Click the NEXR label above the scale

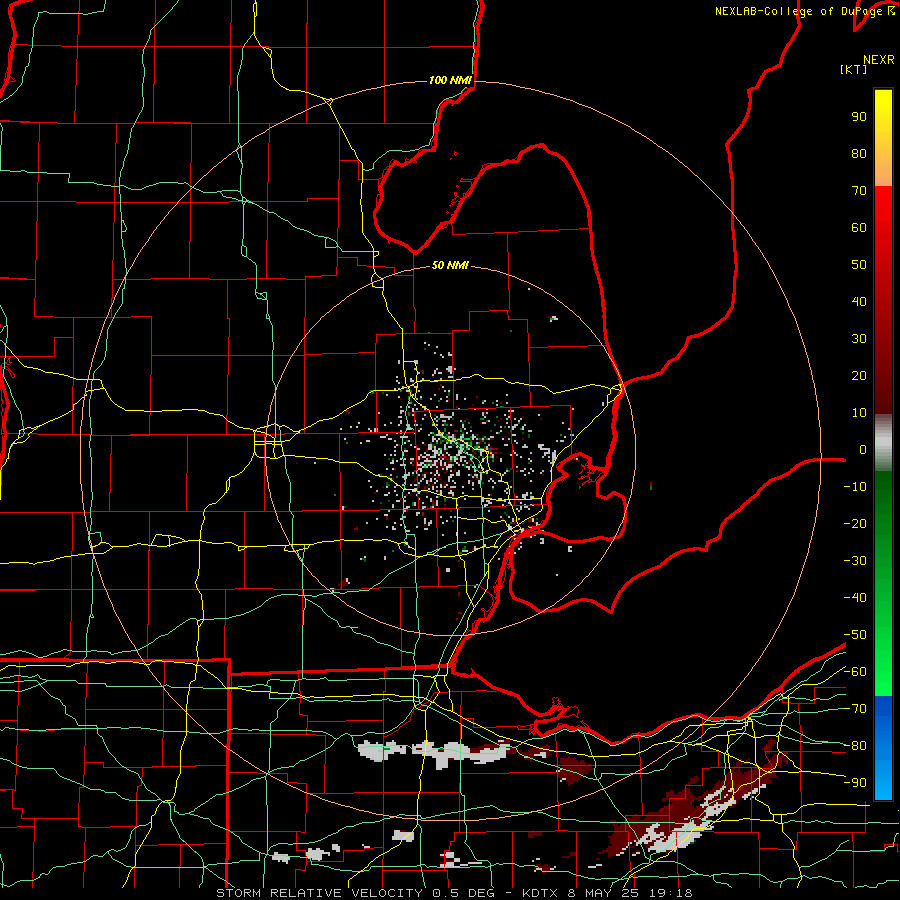point(879,60)
